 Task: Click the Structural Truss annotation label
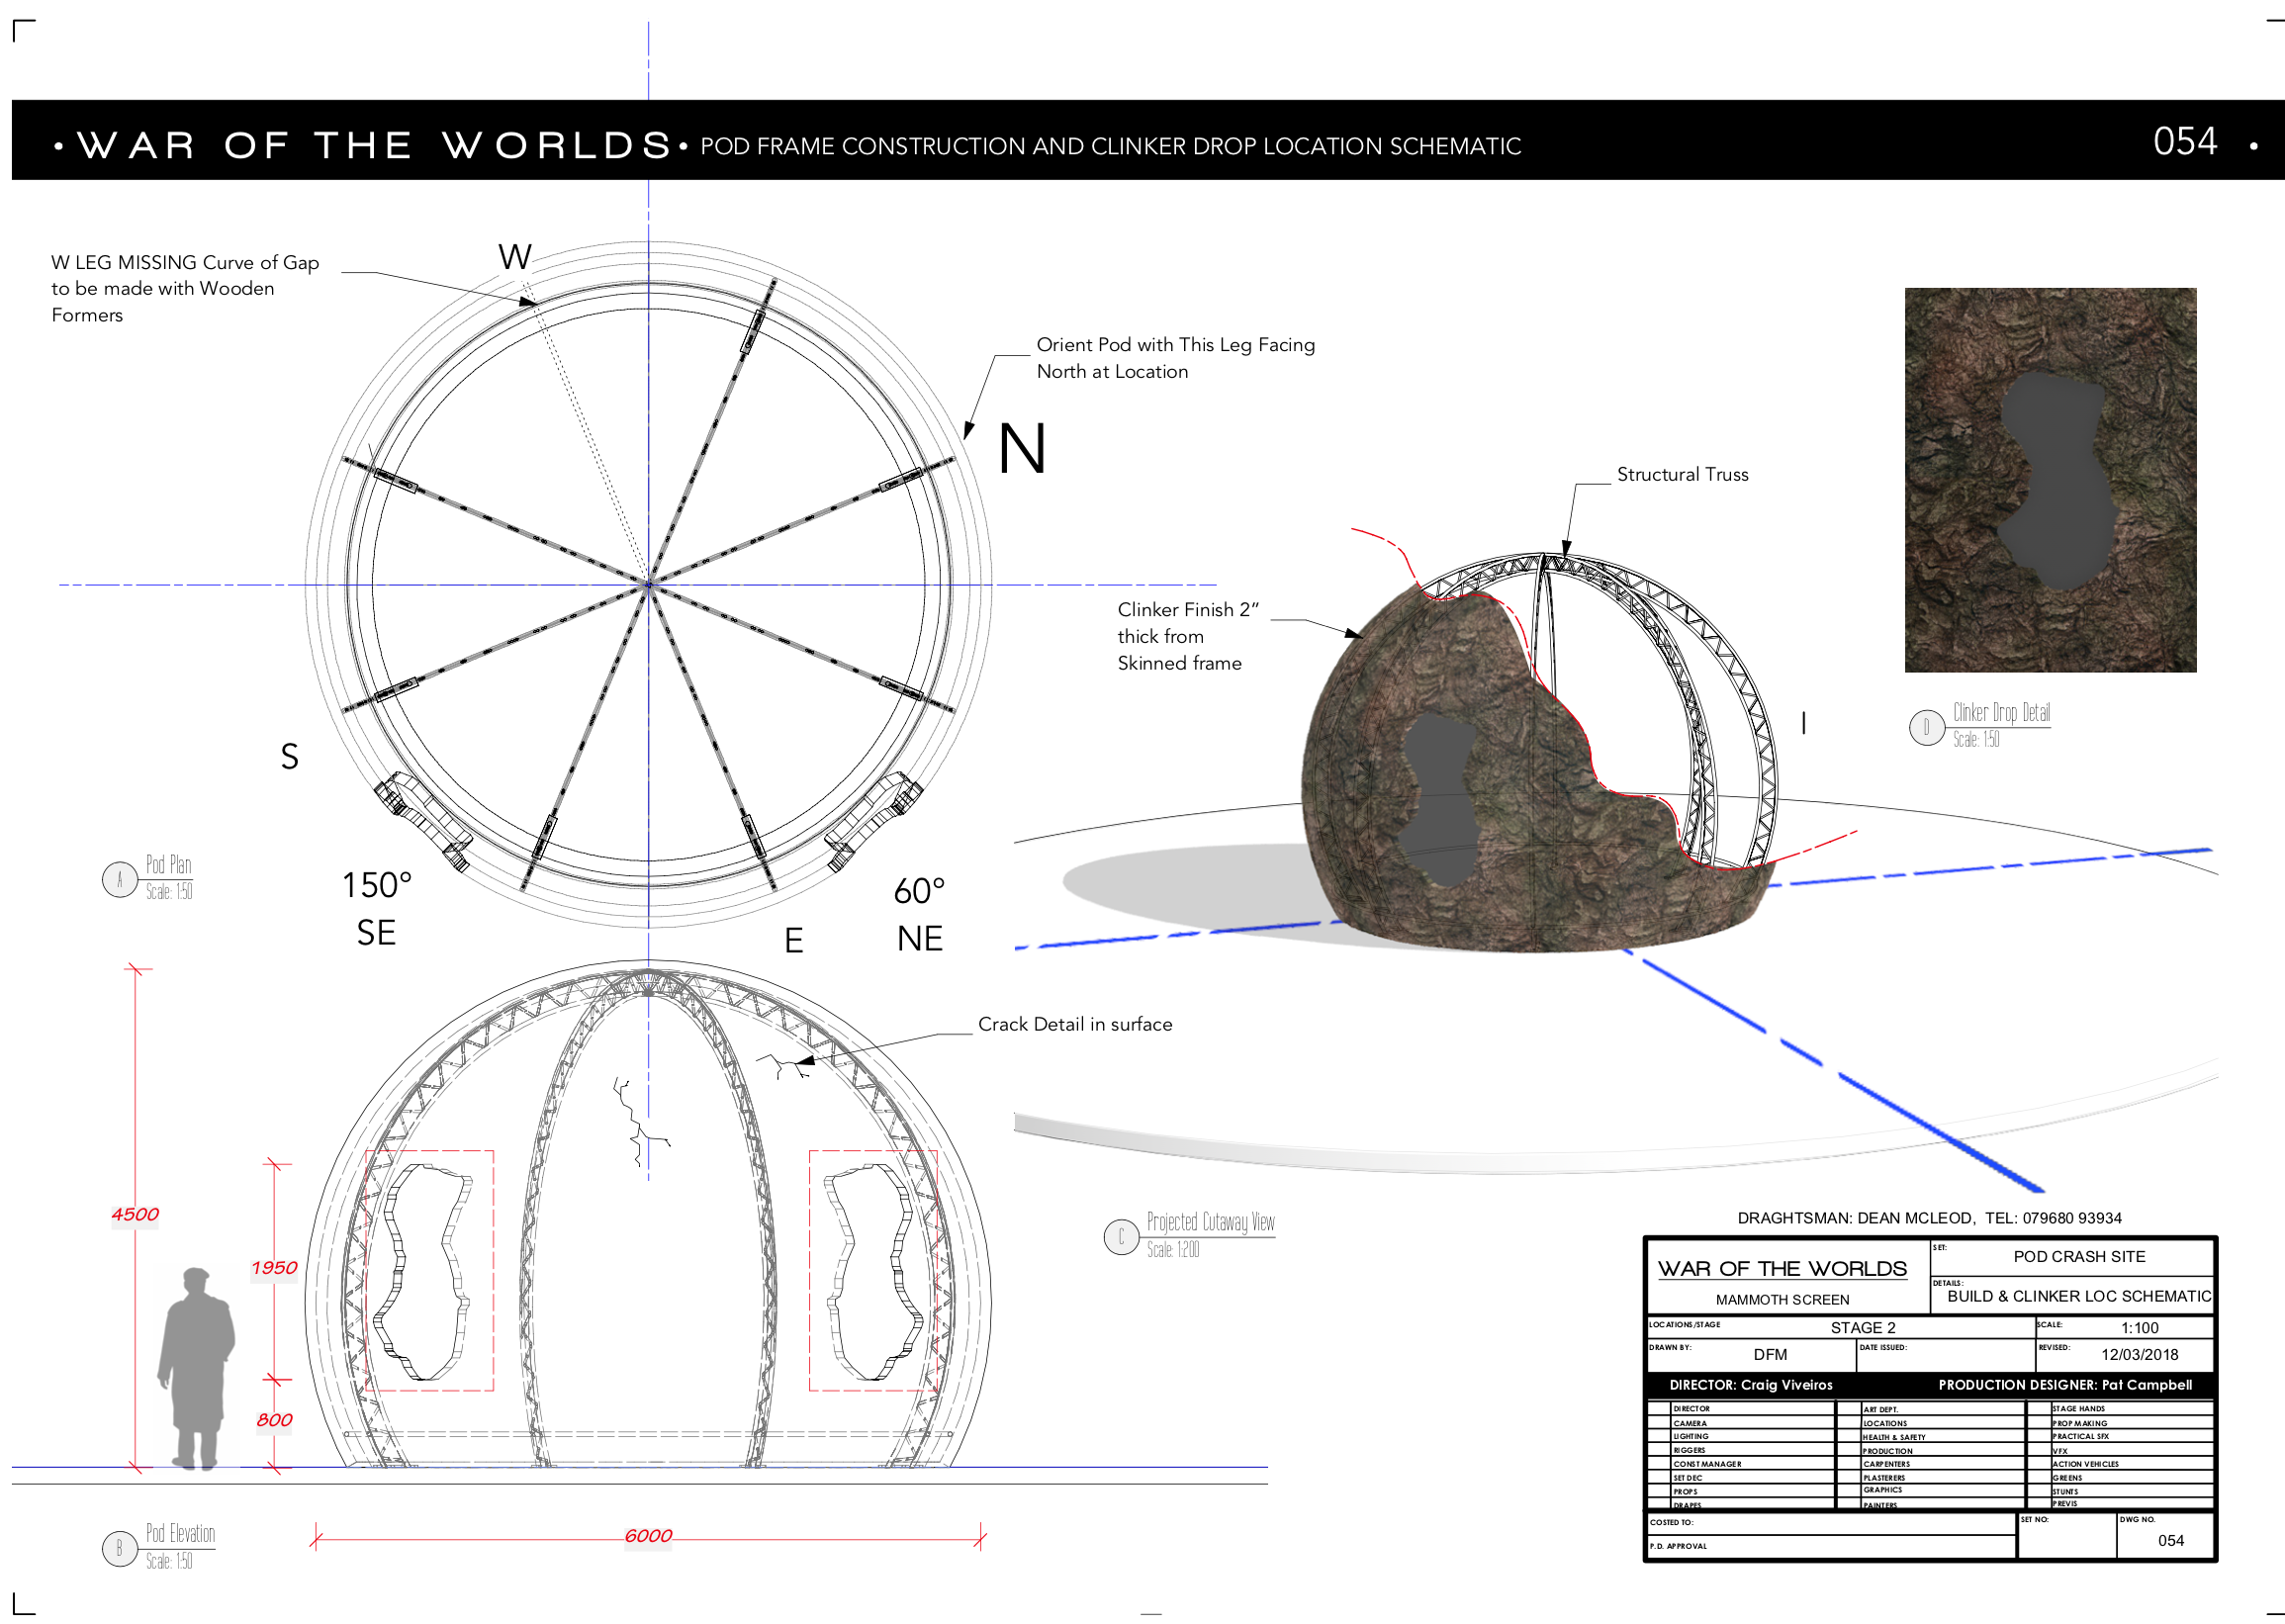click(x=1682, y=474)
